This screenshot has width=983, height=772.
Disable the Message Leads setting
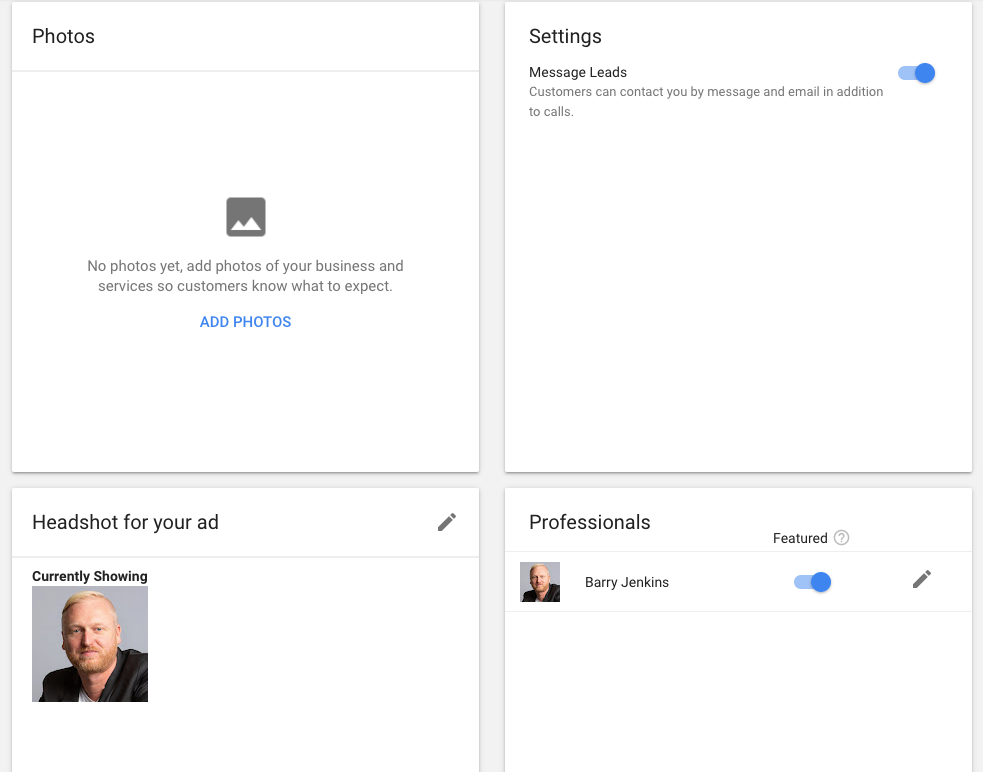tap(915, 72)
